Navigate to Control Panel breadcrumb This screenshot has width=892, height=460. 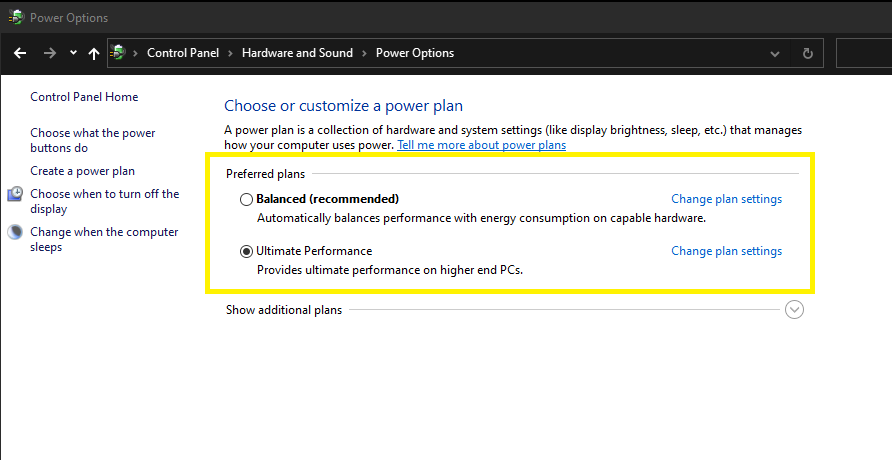[183, 53]
